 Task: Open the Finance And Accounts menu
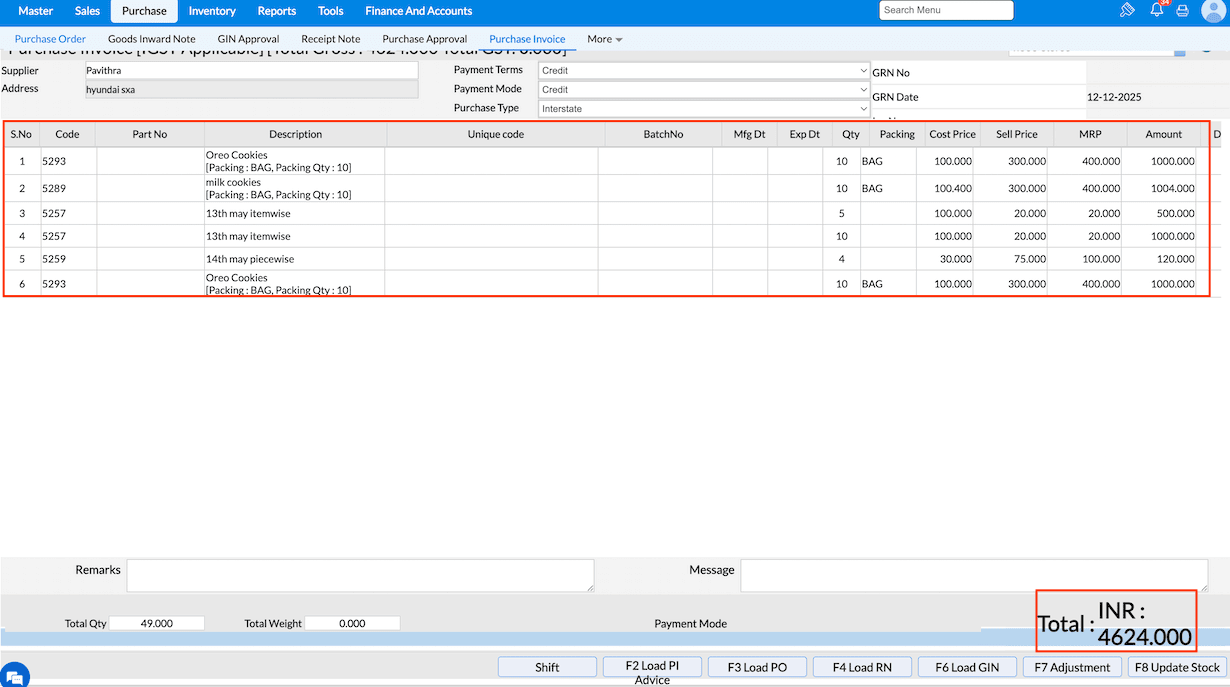click(418, 11)
